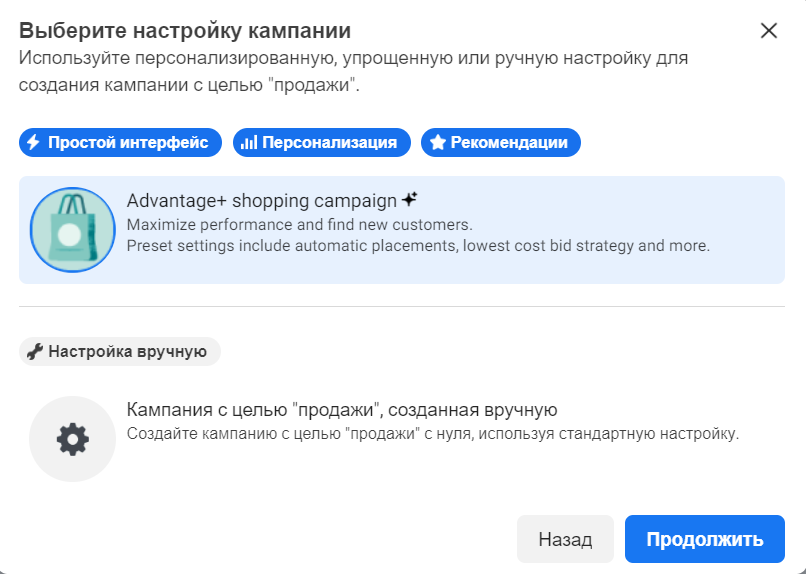Click the lightning bolt icon
Screen dimensions: 806x574
(x=34, y=142)
